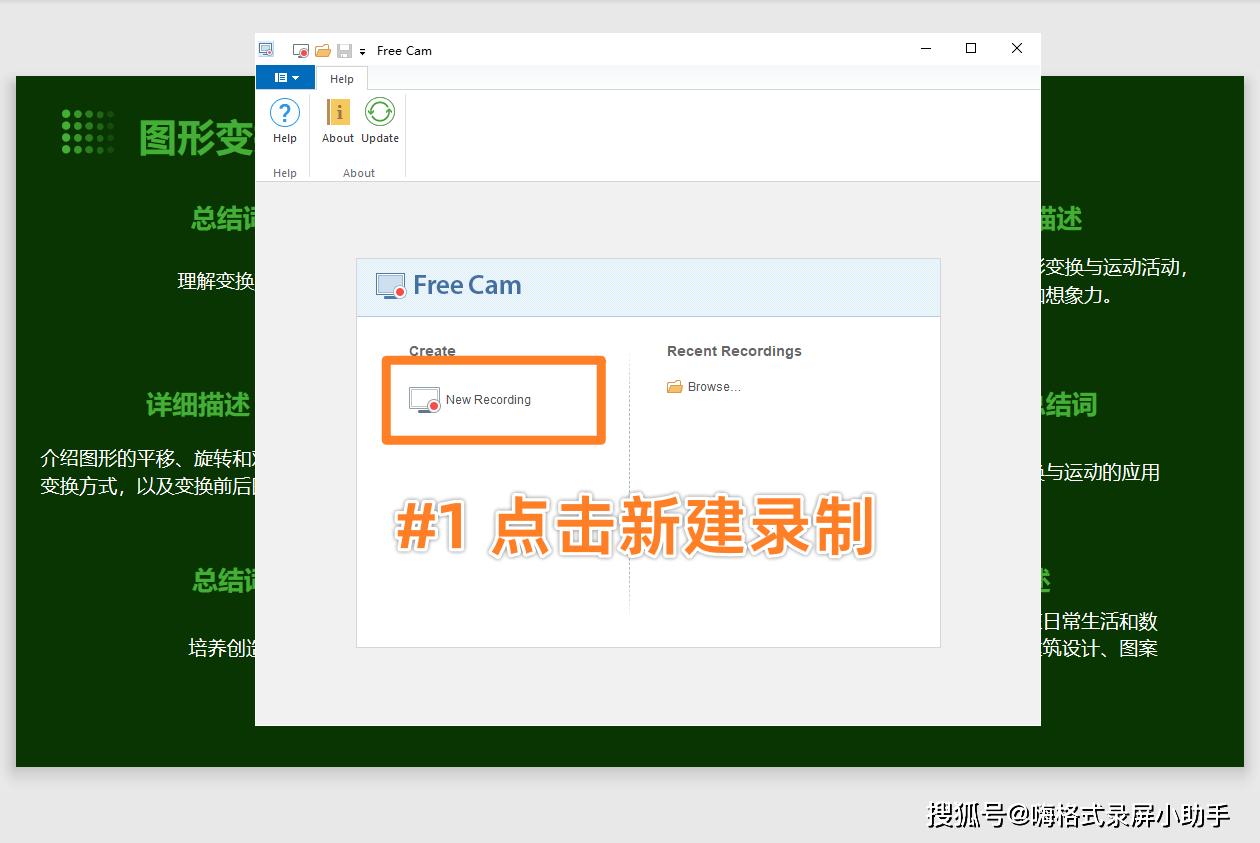
Task: Maximize the Free Cam window
Action: (x=971, y=48)
